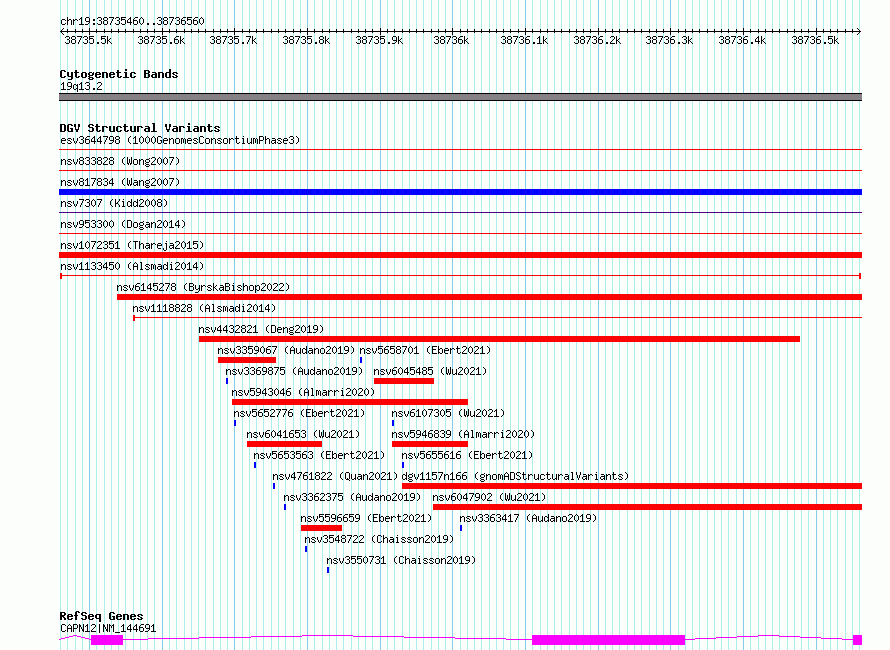The image size is (890, 650).
Task: Click the red bar under dgv1157n166
Action: (x=632, y=486)
